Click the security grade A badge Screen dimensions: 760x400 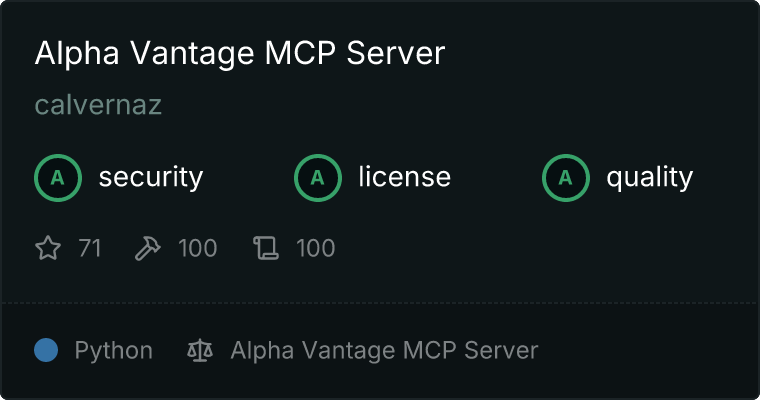(58, 178)
